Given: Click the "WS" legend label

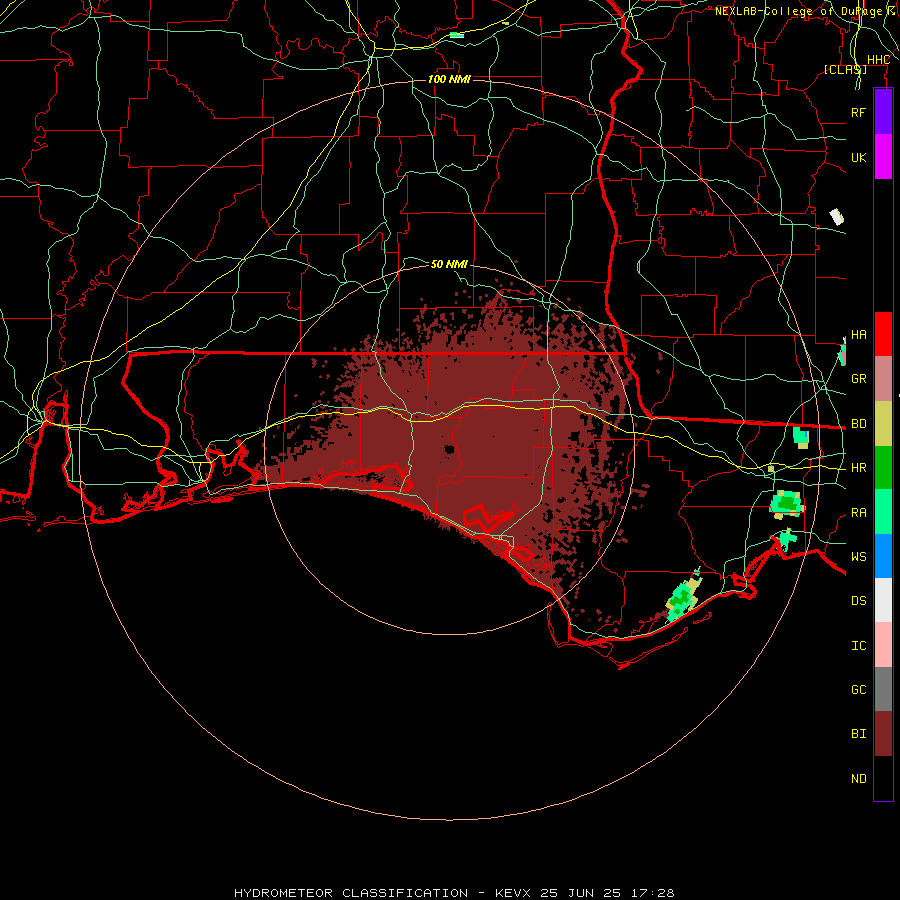Looking at the screenshot, I should click(x=858, y=557).
